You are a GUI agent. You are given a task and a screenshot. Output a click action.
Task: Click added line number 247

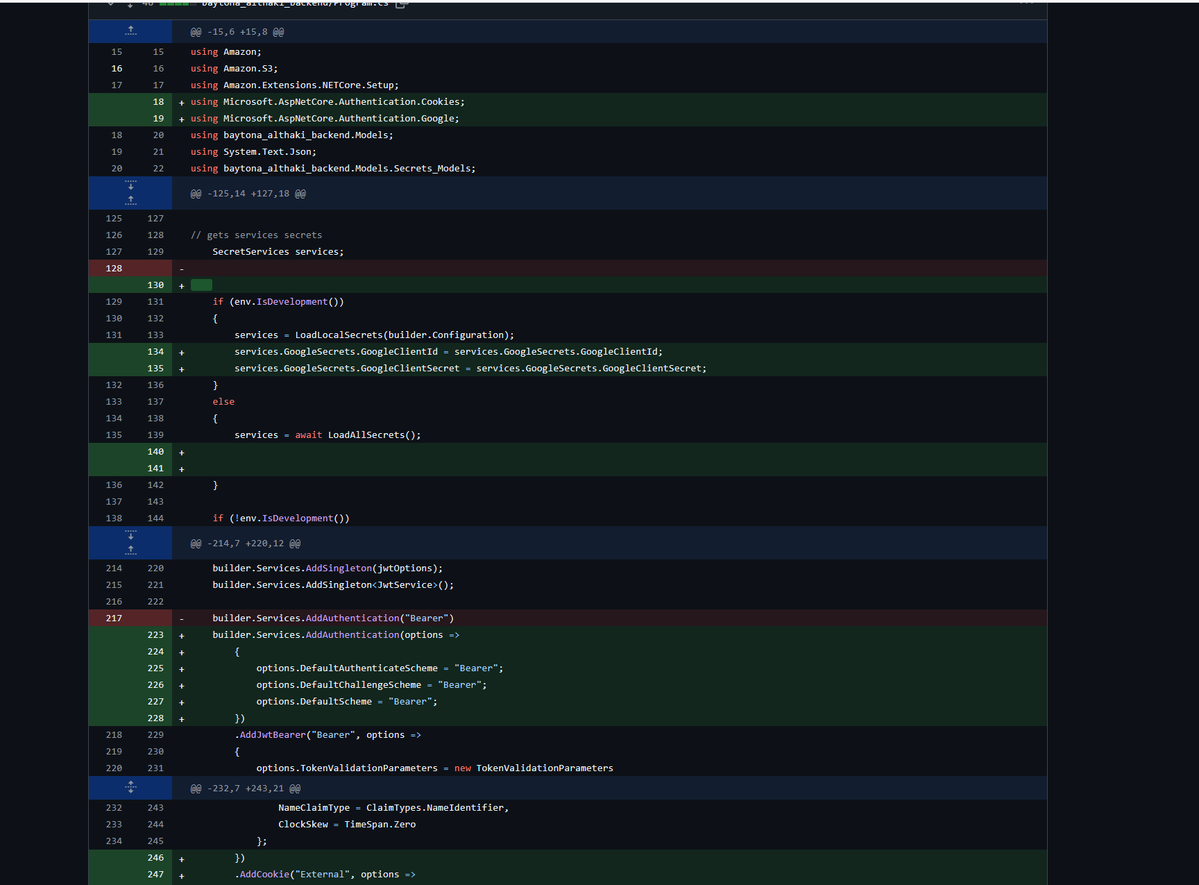tap(155, 874)
